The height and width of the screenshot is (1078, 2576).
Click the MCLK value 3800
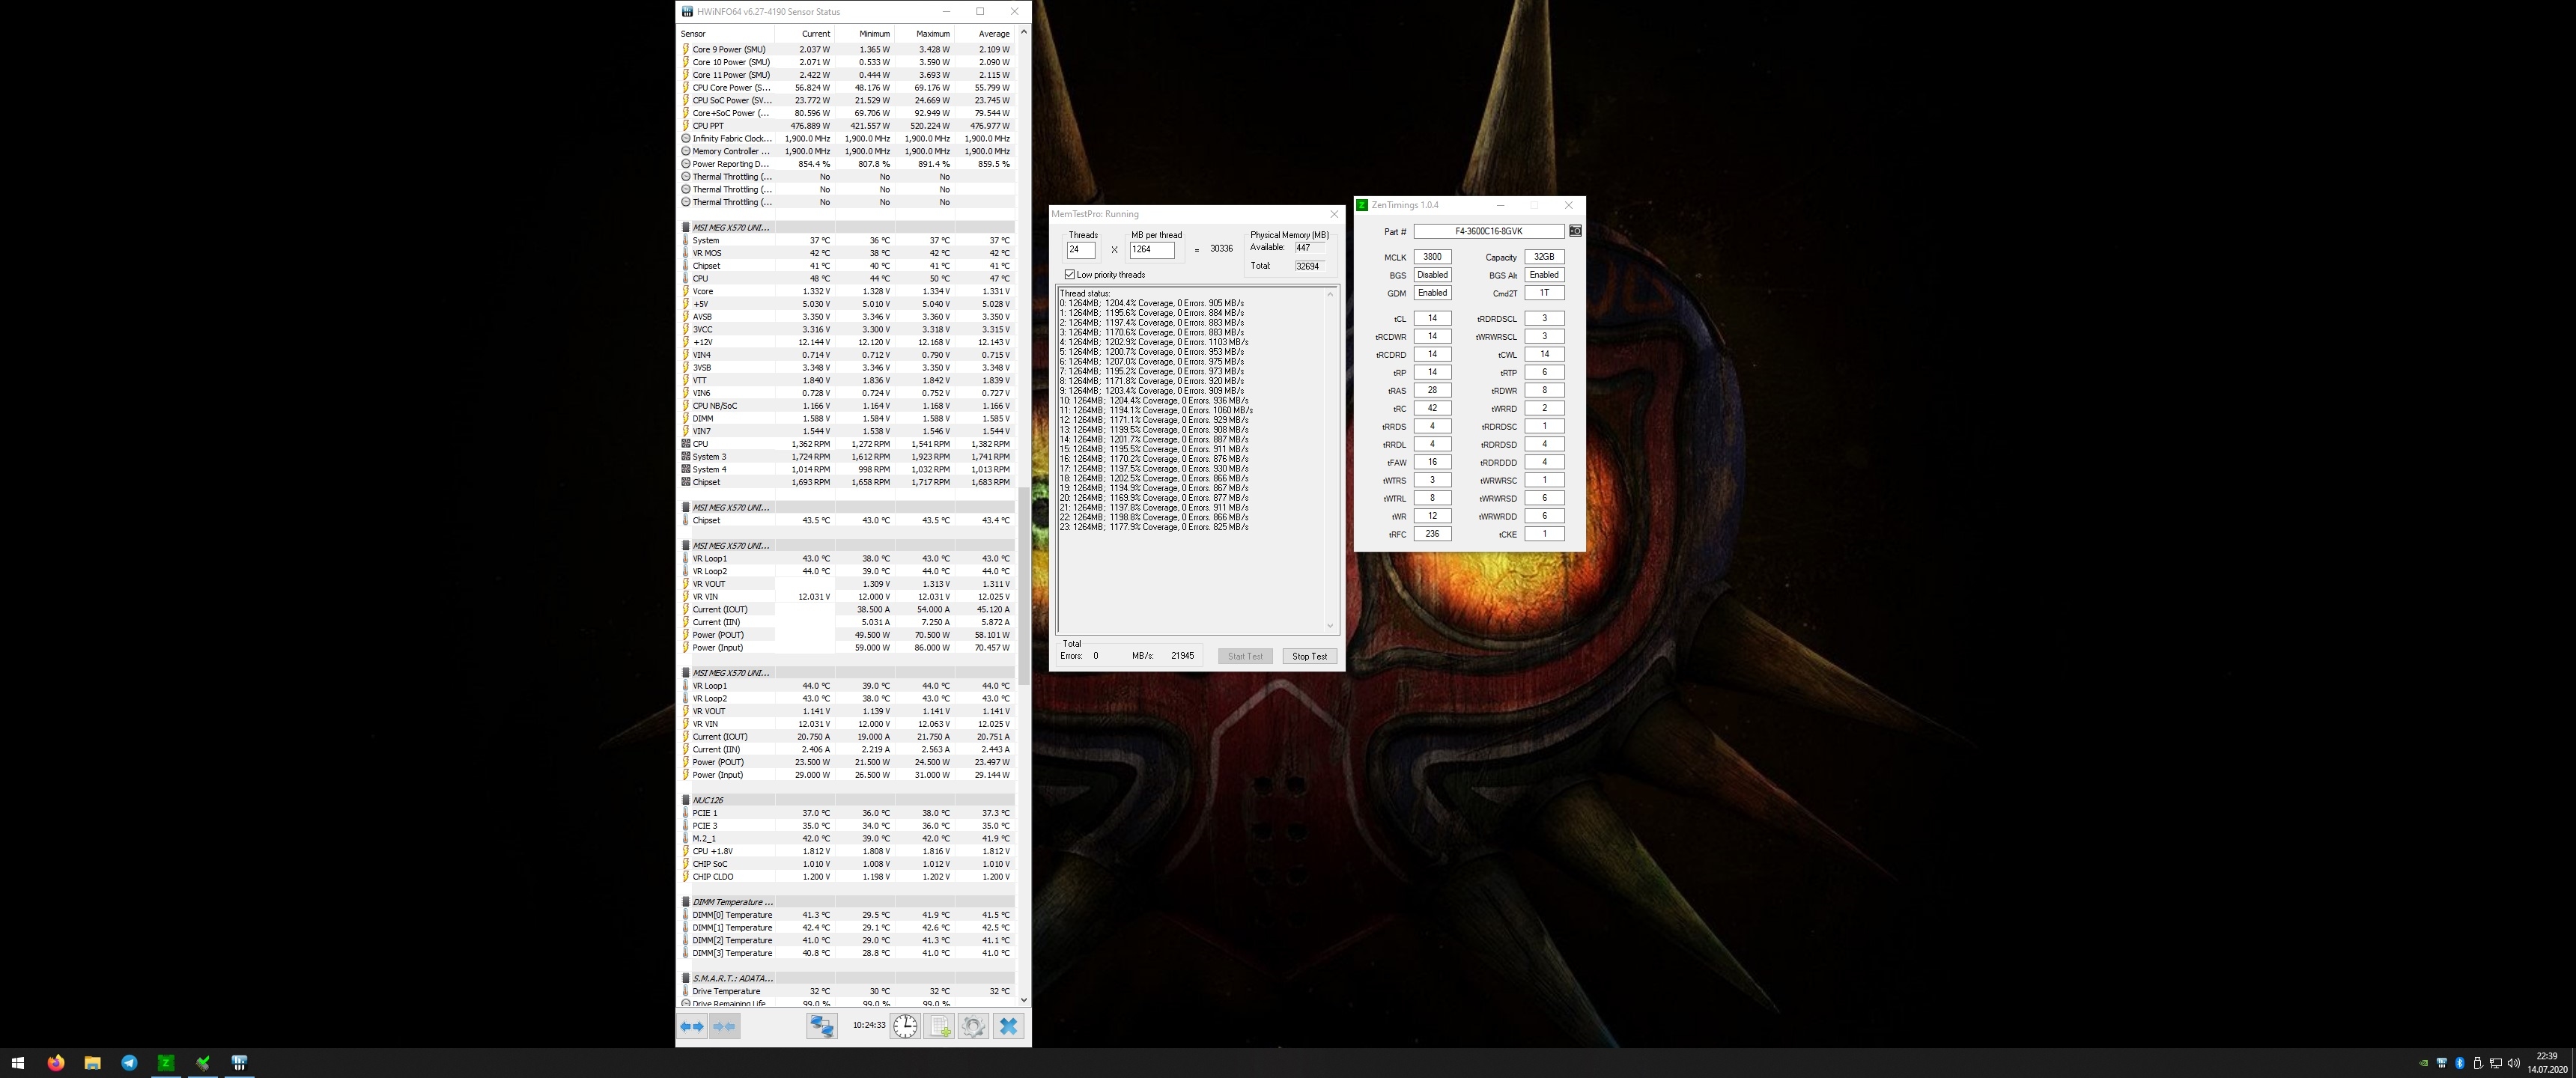click(x=1432, y=257)
